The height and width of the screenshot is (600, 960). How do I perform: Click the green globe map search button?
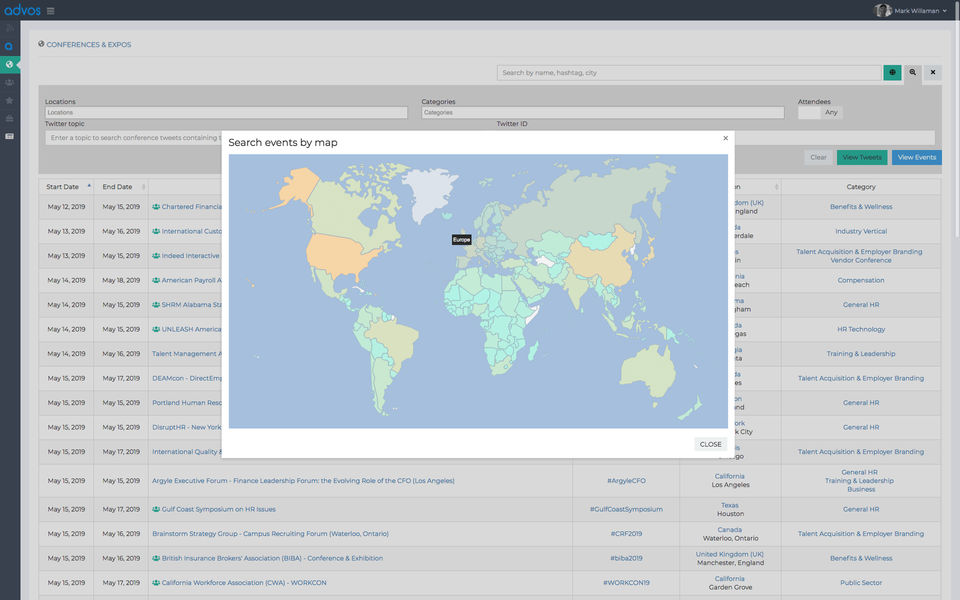pyautogui.click(x=892, y=73)
